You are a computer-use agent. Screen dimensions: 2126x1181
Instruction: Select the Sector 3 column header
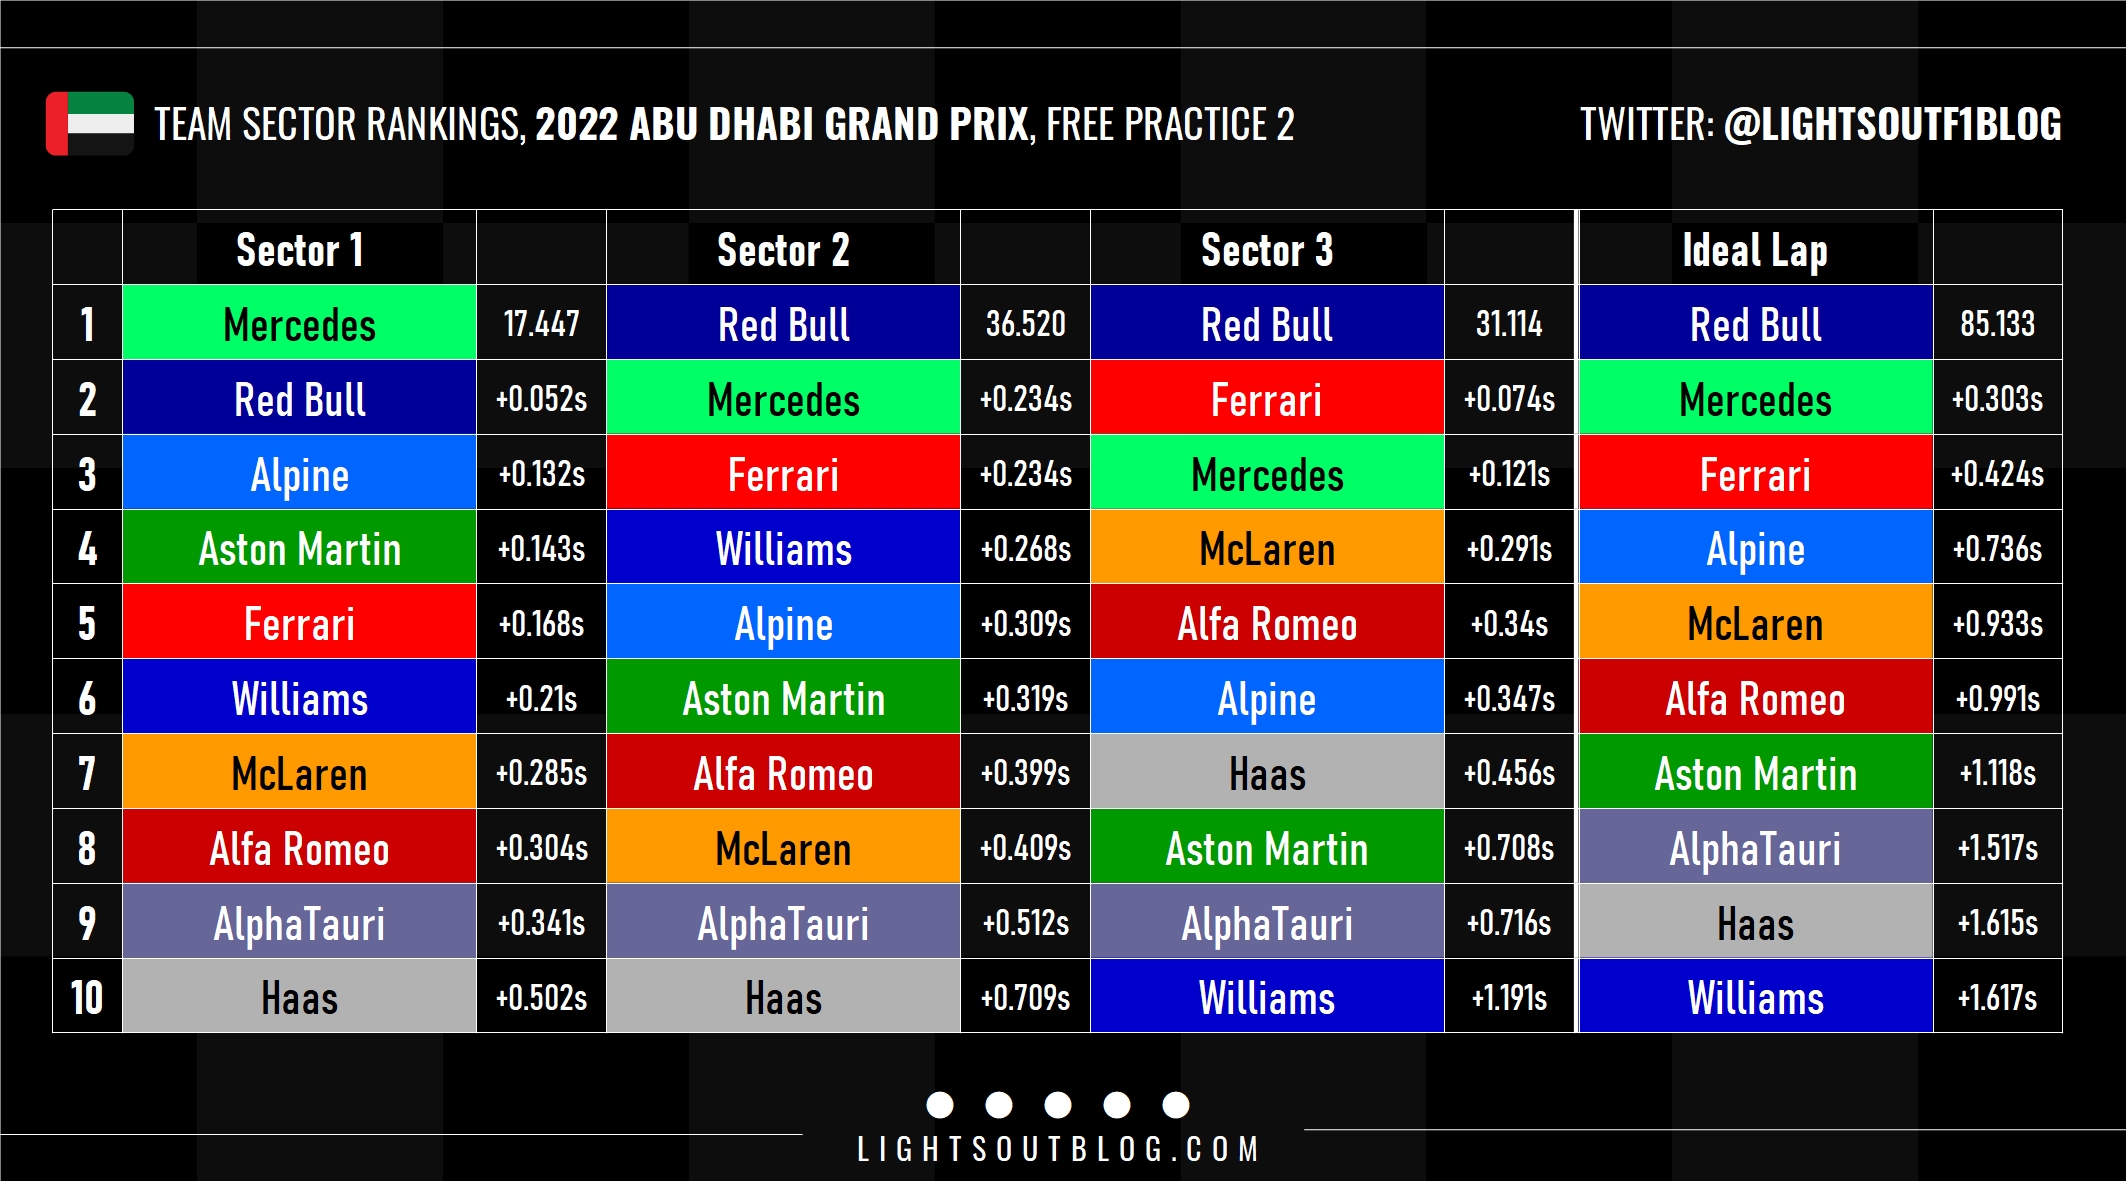click(x=1267, y=249)
